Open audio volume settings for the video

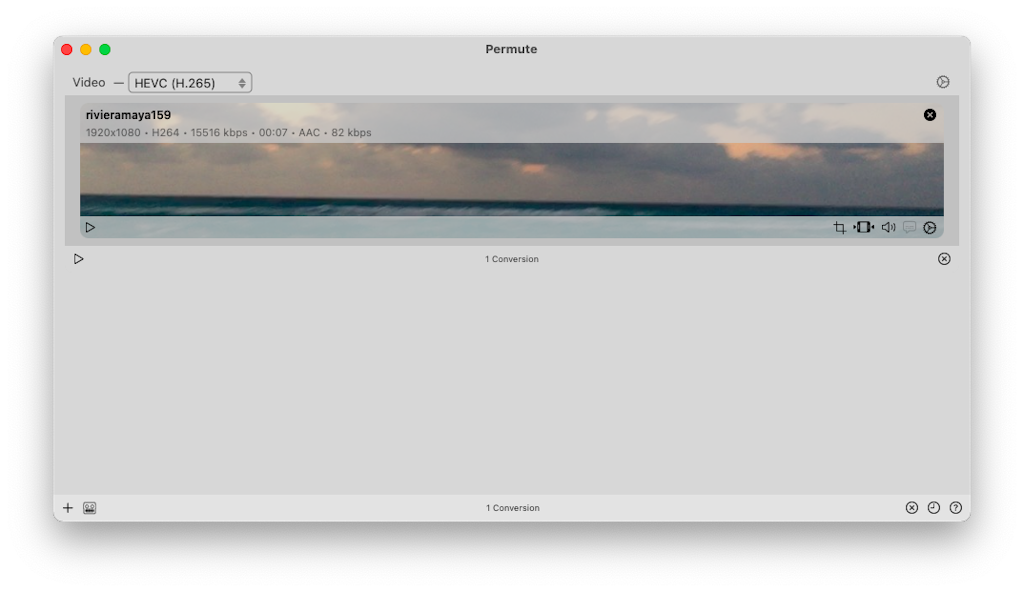[x=889, y=227]
